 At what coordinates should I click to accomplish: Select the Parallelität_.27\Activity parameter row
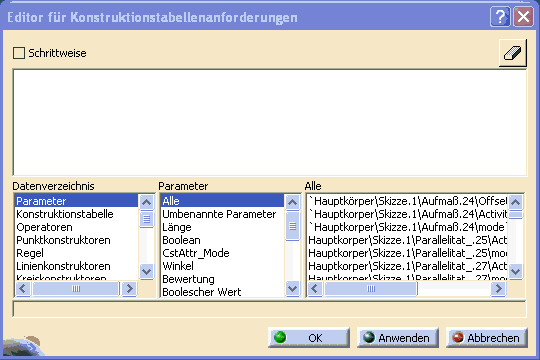point(407,266)
